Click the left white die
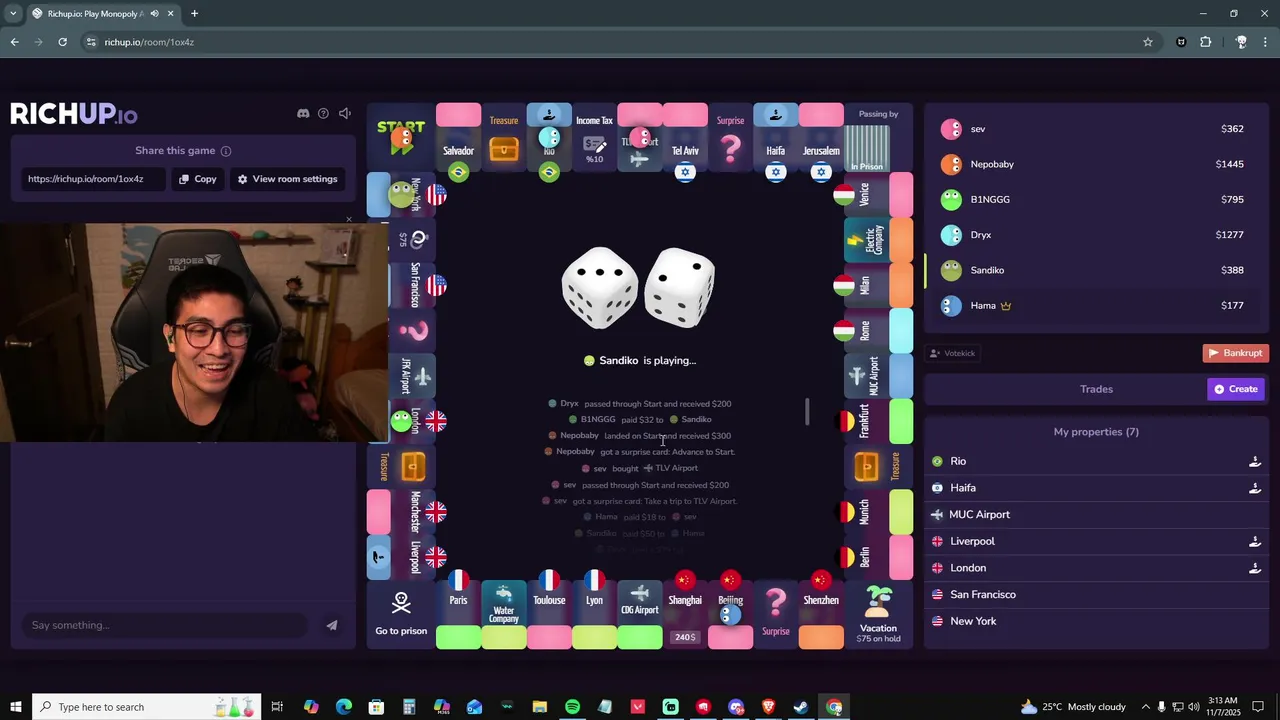This screenshot has width=1280, height=720. pos(599,287)
